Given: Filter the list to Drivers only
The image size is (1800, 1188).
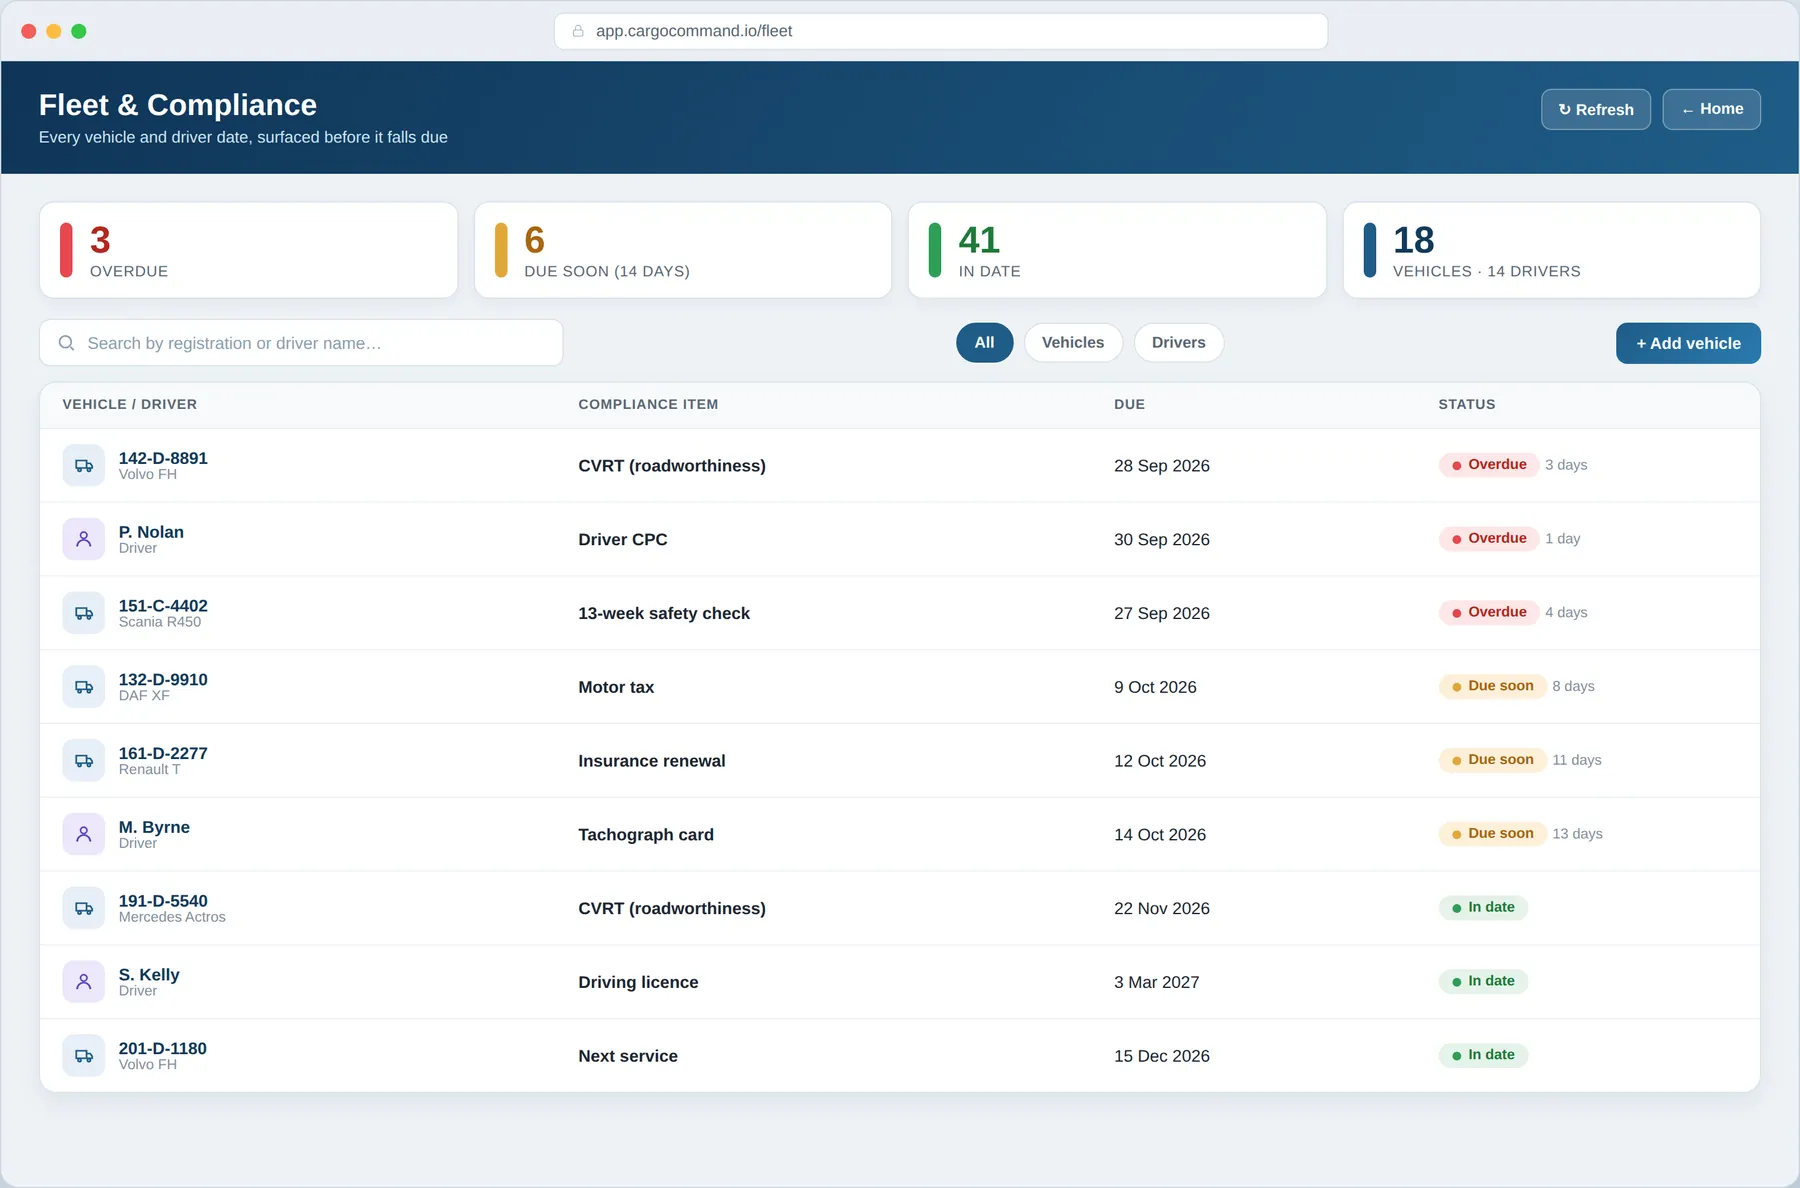Looking at the screenshot, I should coord(1179,343).
